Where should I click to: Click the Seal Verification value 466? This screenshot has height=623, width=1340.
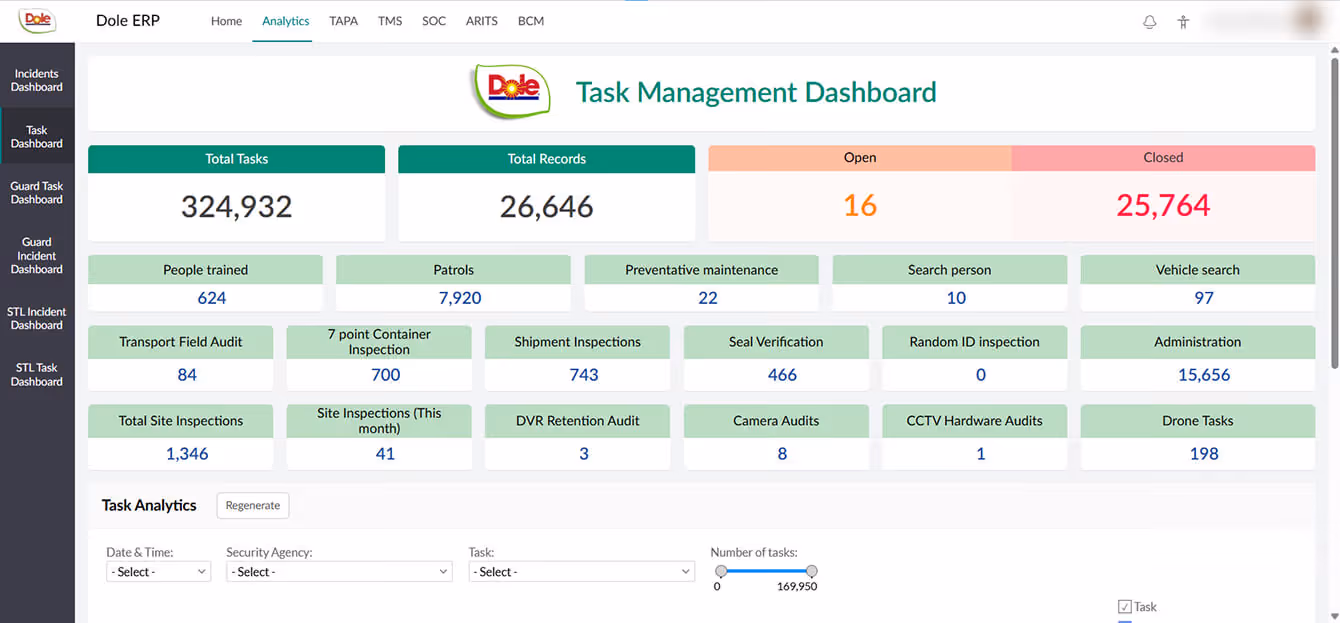(782, 375)
